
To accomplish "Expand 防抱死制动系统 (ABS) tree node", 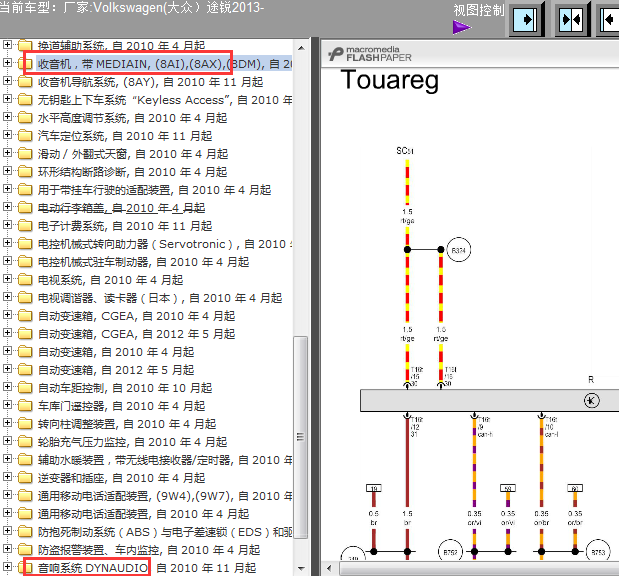I will pos(7,531).
